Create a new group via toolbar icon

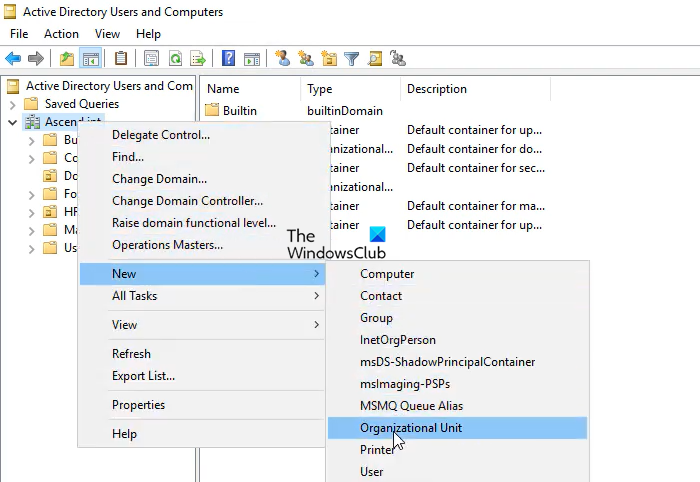pos(306,58)
